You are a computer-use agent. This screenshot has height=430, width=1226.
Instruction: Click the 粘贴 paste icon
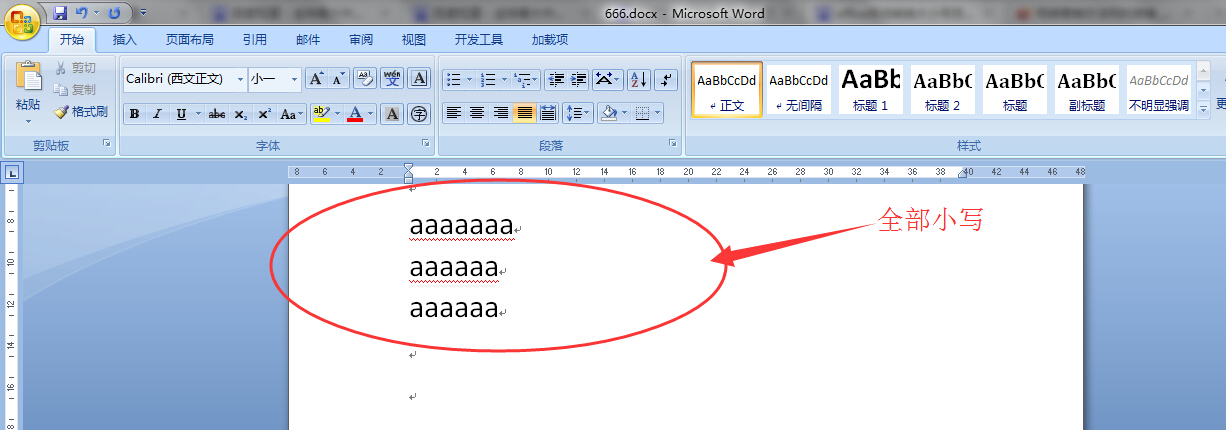[29, 77]
